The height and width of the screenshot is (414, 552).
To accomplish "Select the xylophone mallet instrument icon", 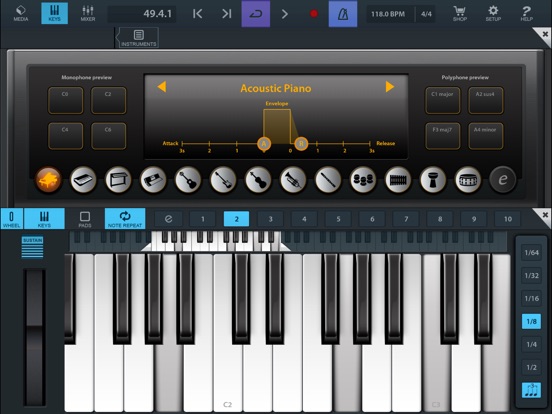I will [x=398, y=180].
